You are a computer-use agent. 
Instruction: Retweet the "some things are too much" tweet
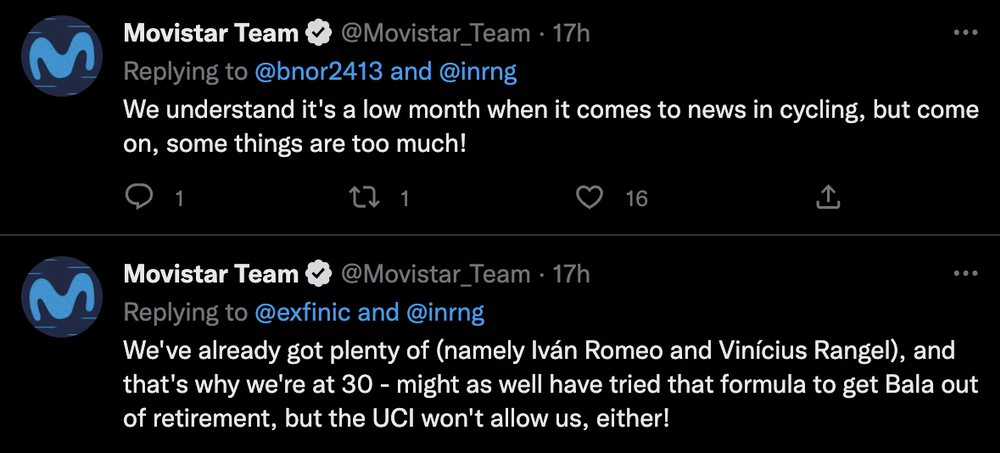[x=365, y=198]
